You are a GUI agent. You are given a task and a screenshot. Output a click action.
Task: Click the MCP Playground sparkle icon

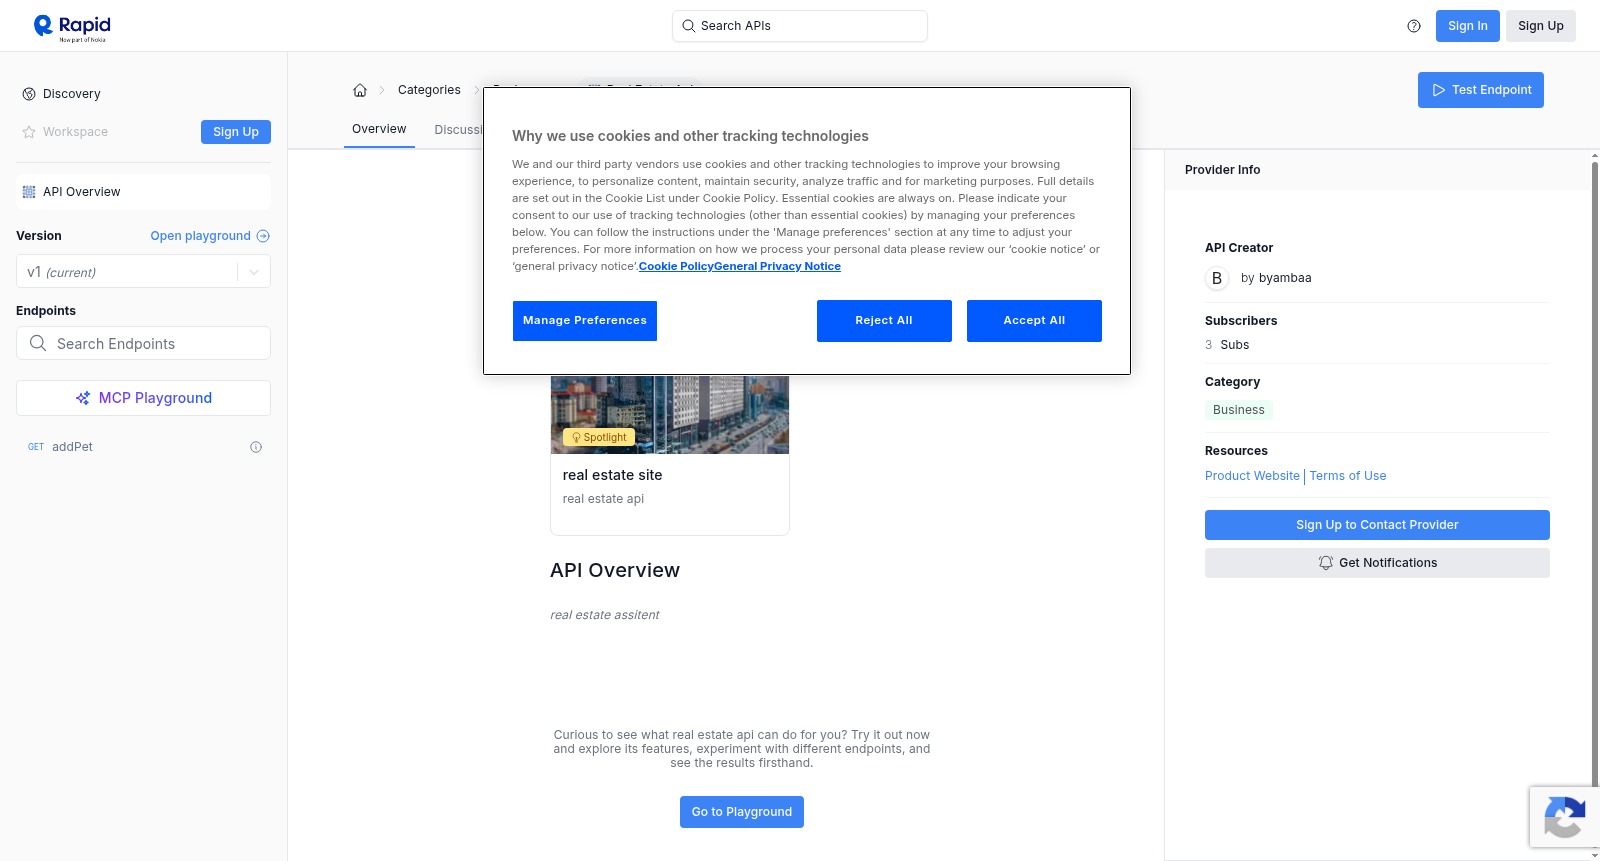click(83, 398)
